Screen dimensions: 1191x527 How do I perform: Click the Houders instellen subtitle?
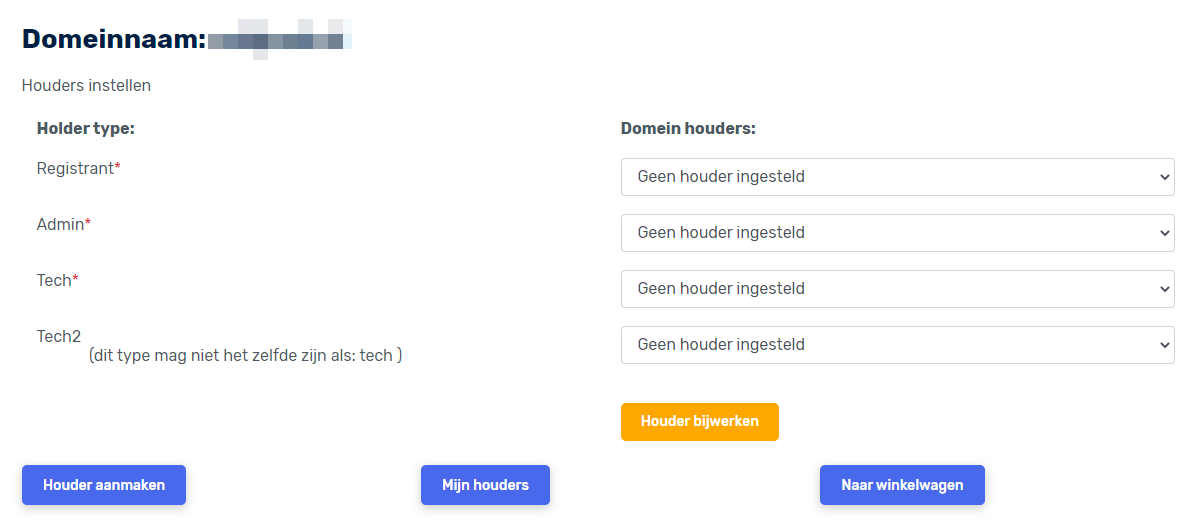86,86
